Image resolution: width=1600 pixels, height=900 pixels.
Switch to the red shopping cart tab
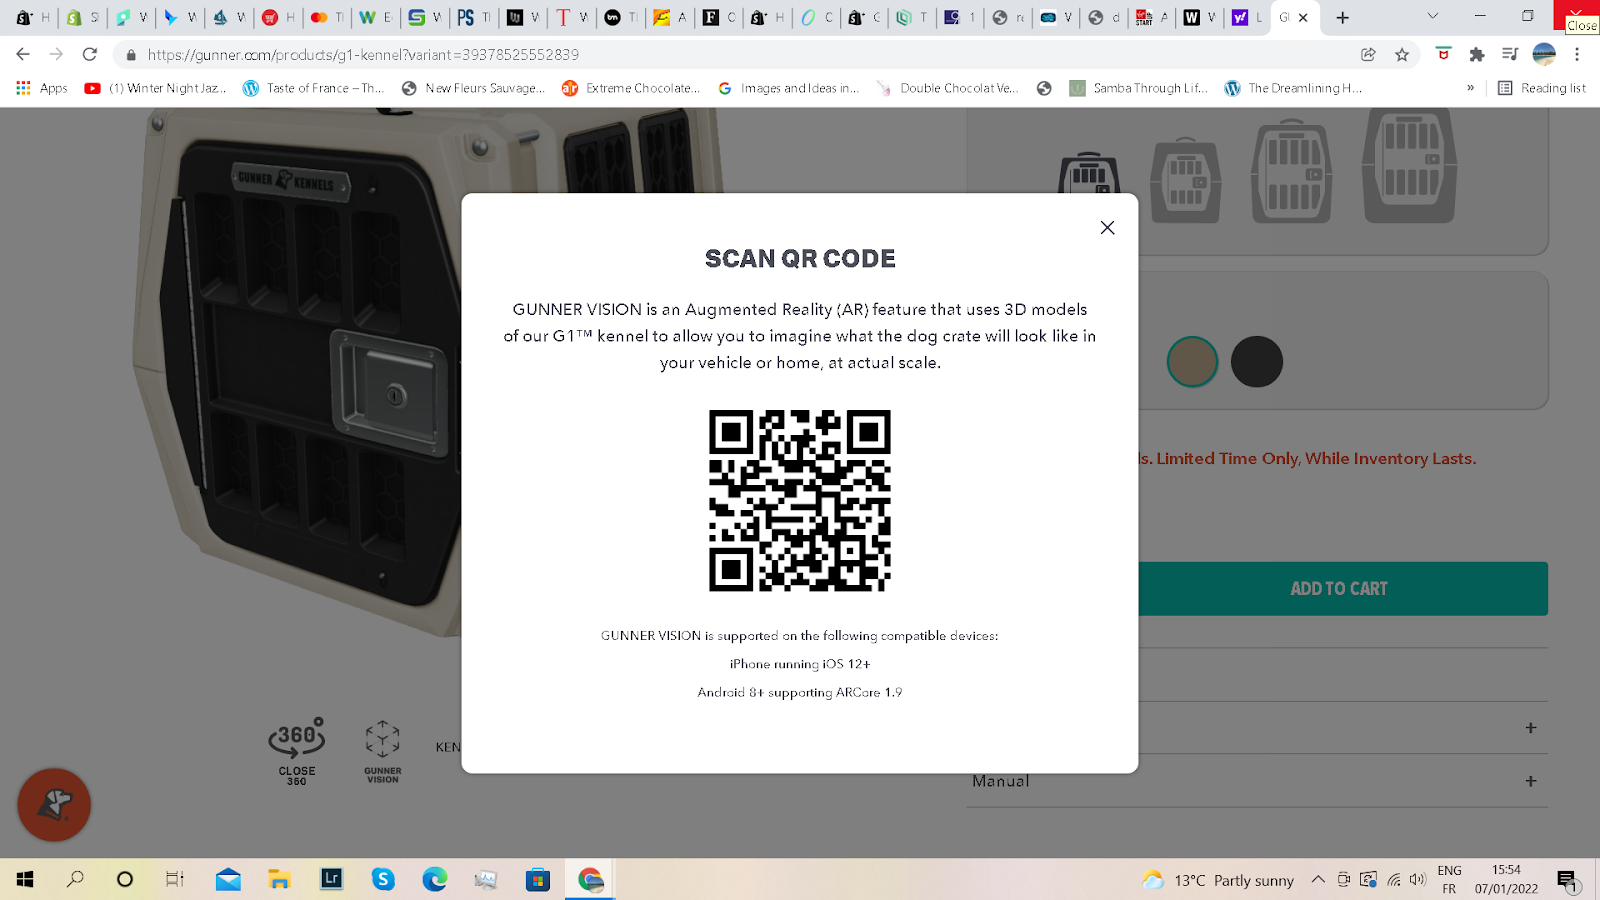coord(278,17)
